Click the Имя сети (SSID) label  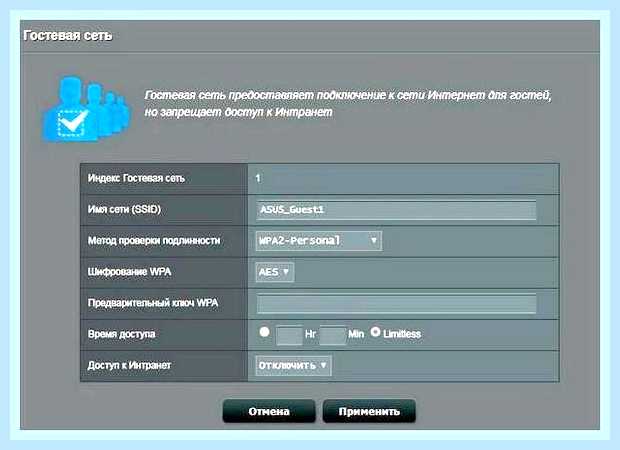pos(124,209)
